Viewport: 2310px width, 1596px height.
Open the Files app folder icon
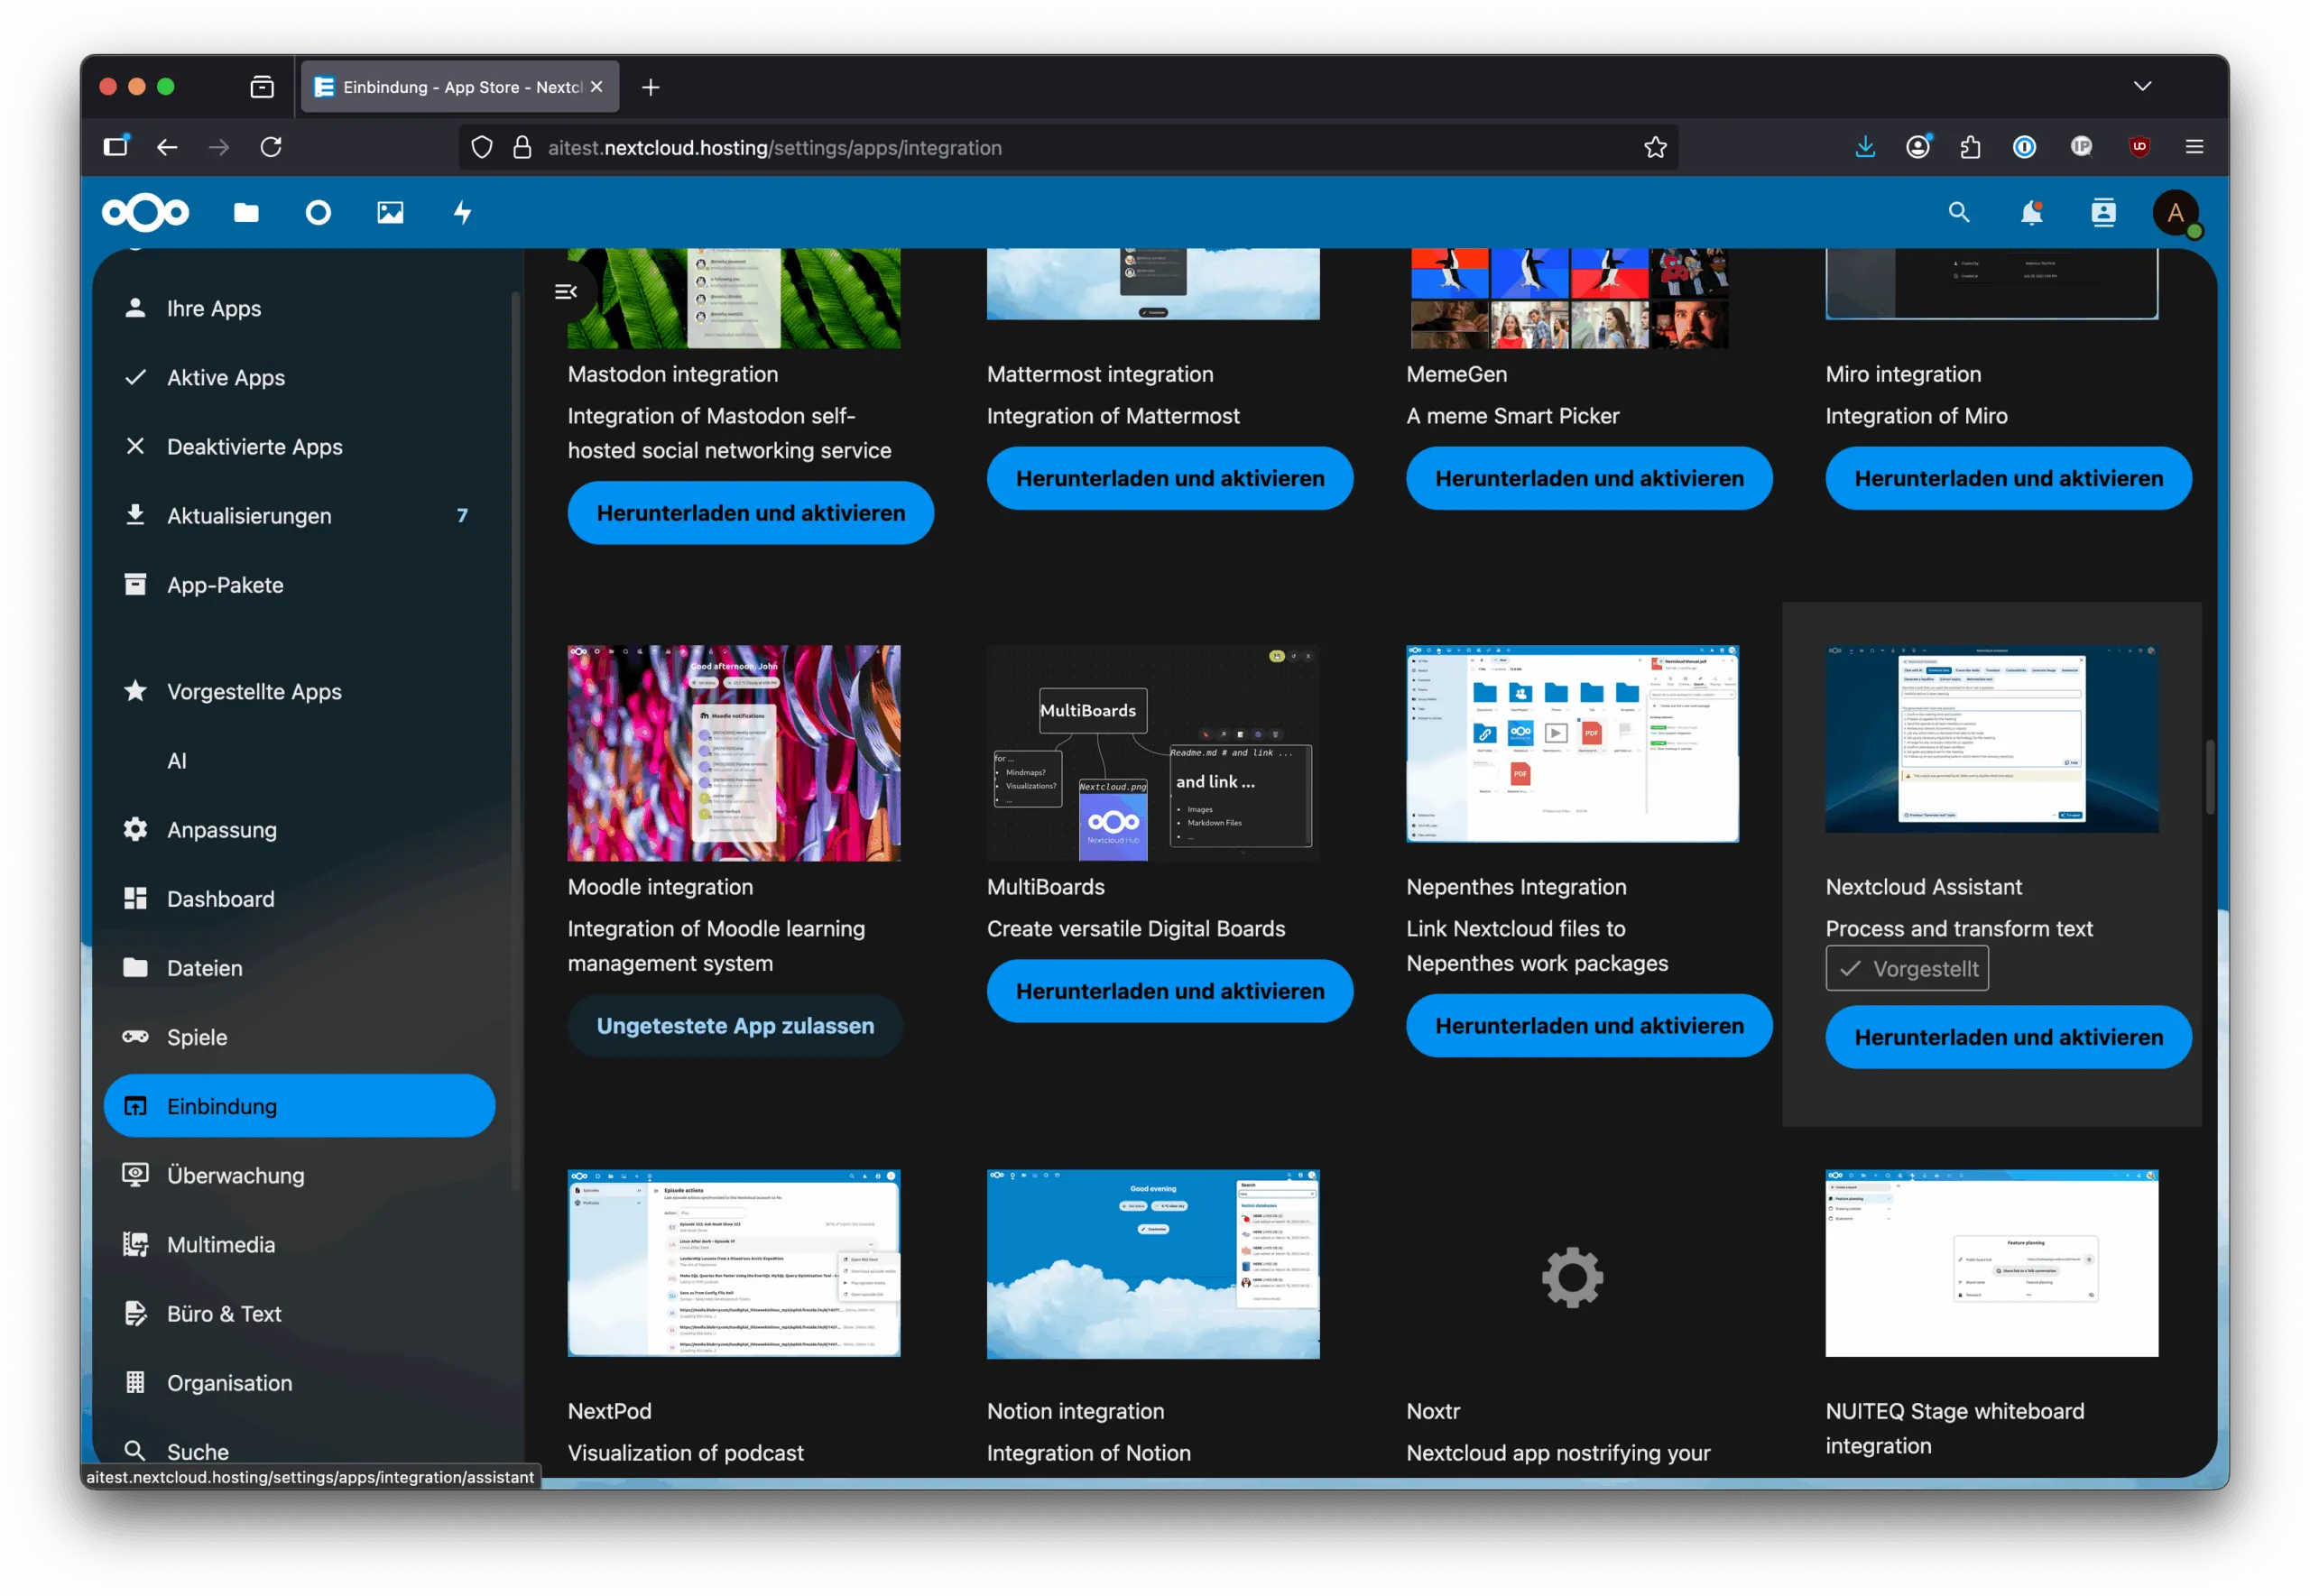pos(246,212)
